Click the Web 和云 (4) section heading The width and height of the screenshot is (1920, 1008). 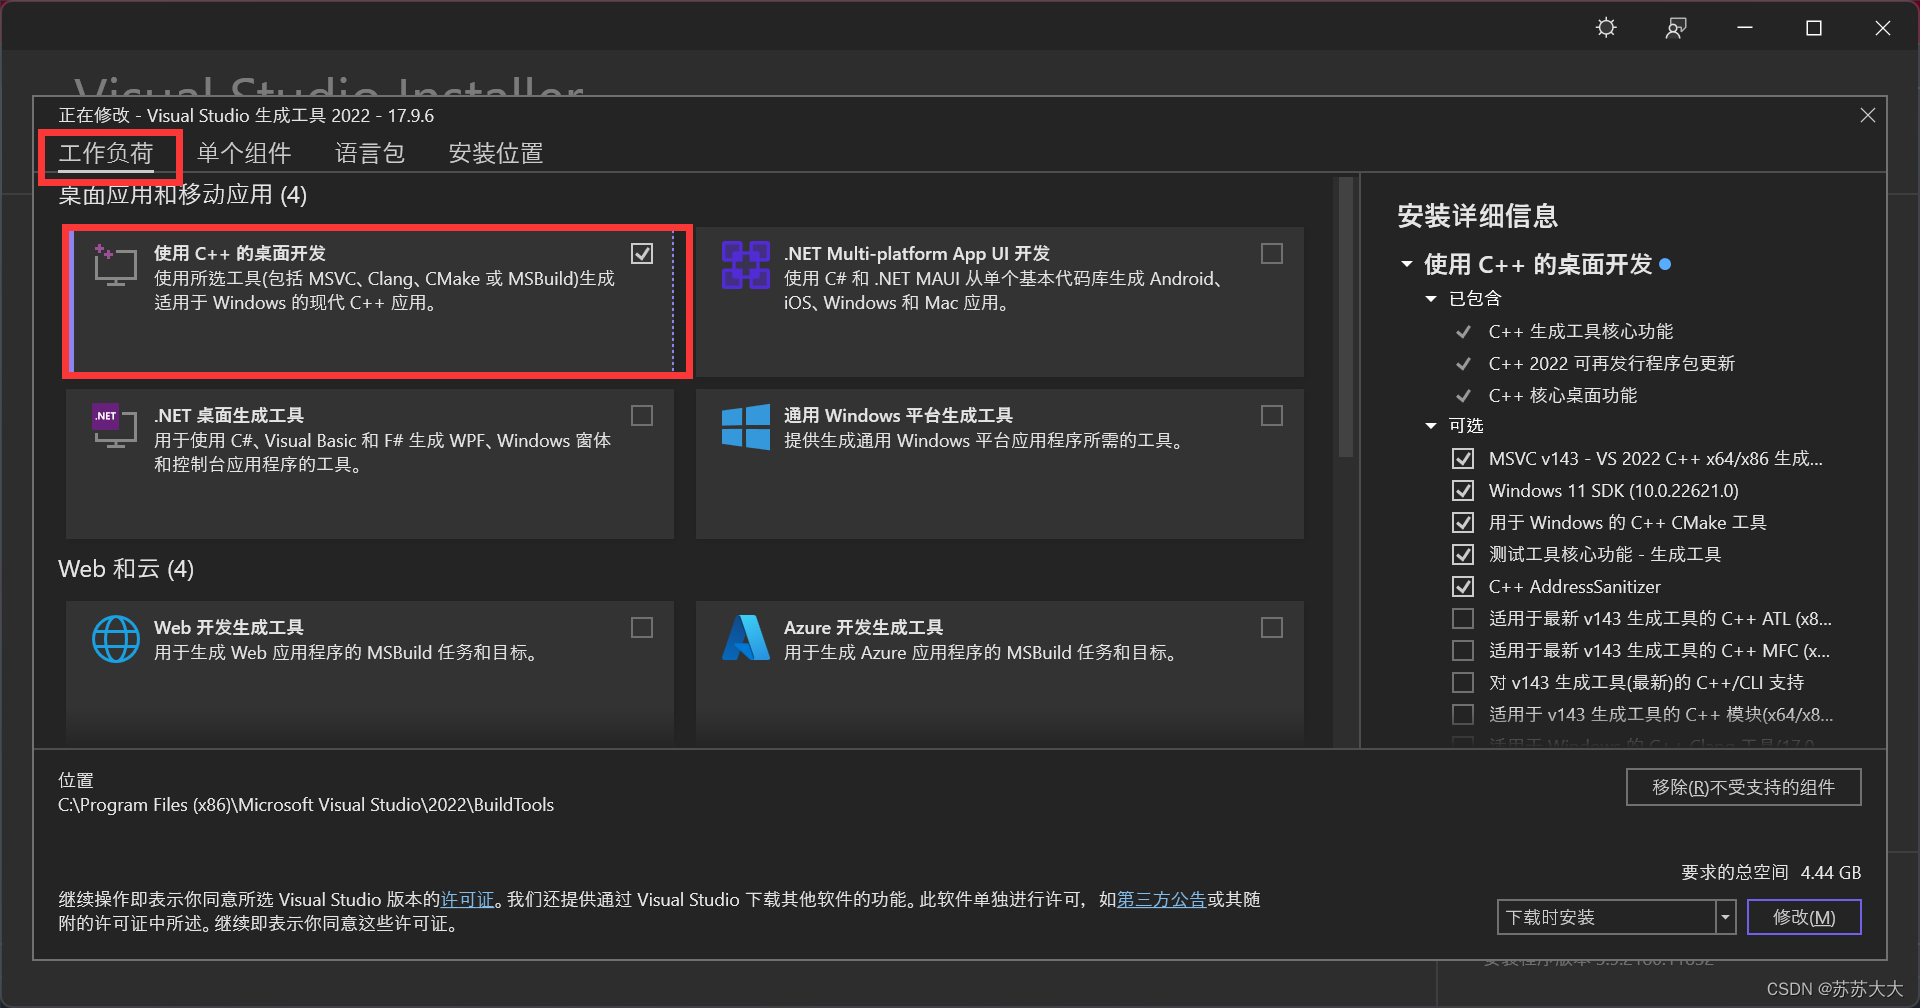point(126,569)
